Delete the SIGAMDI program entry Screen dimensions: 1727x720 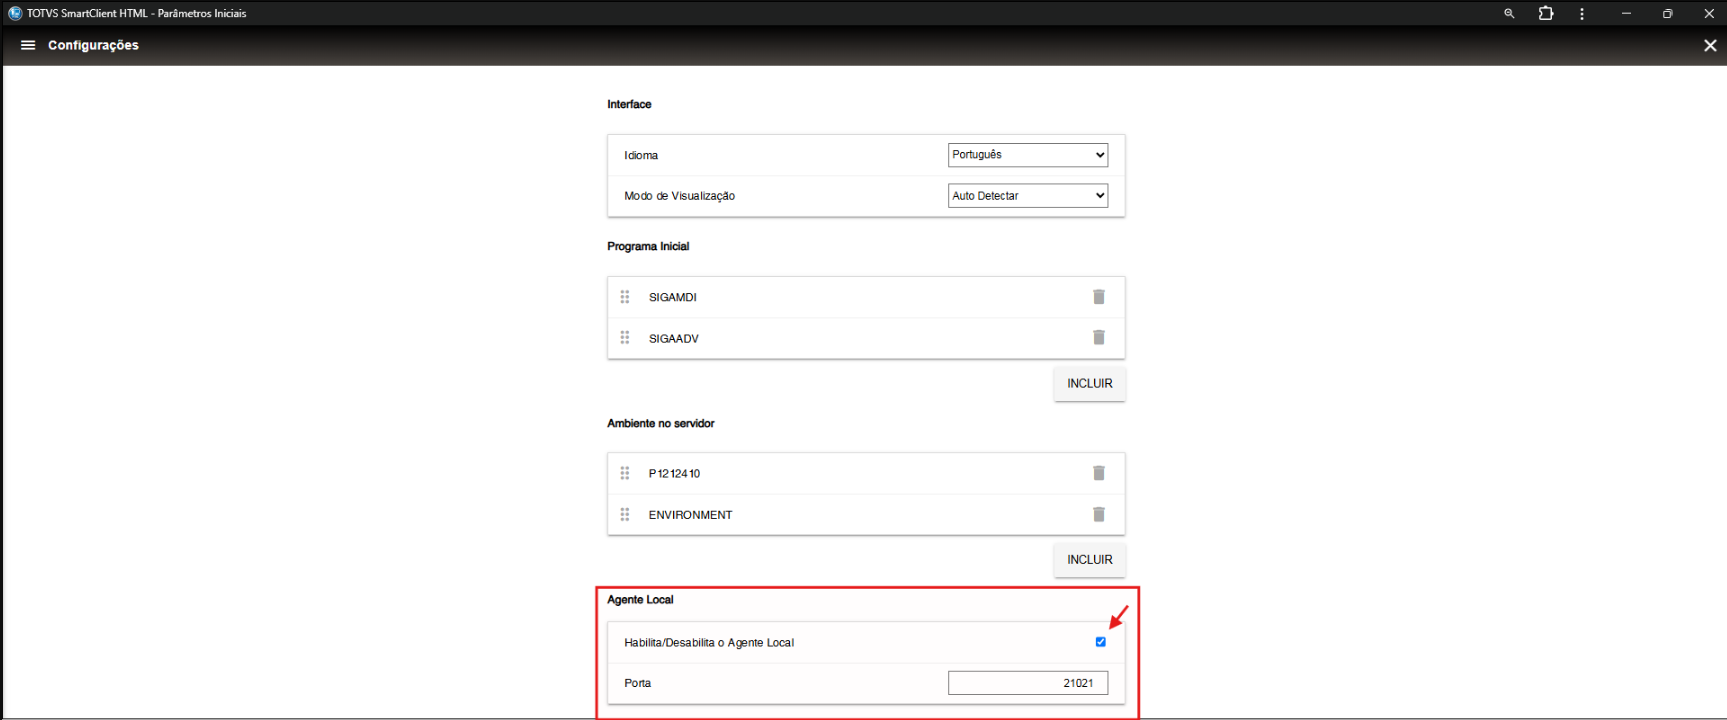pos(1099,297)
